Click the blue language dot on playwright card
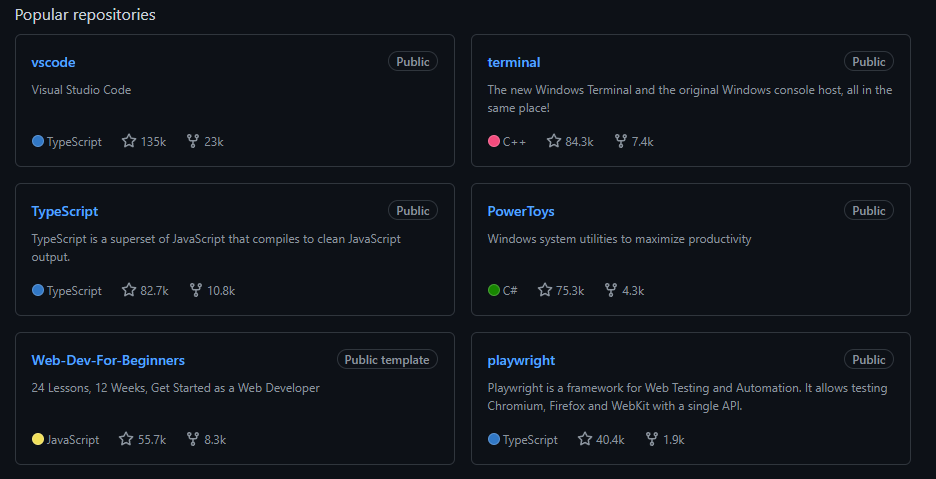936x479 pixels. [494, 440]
